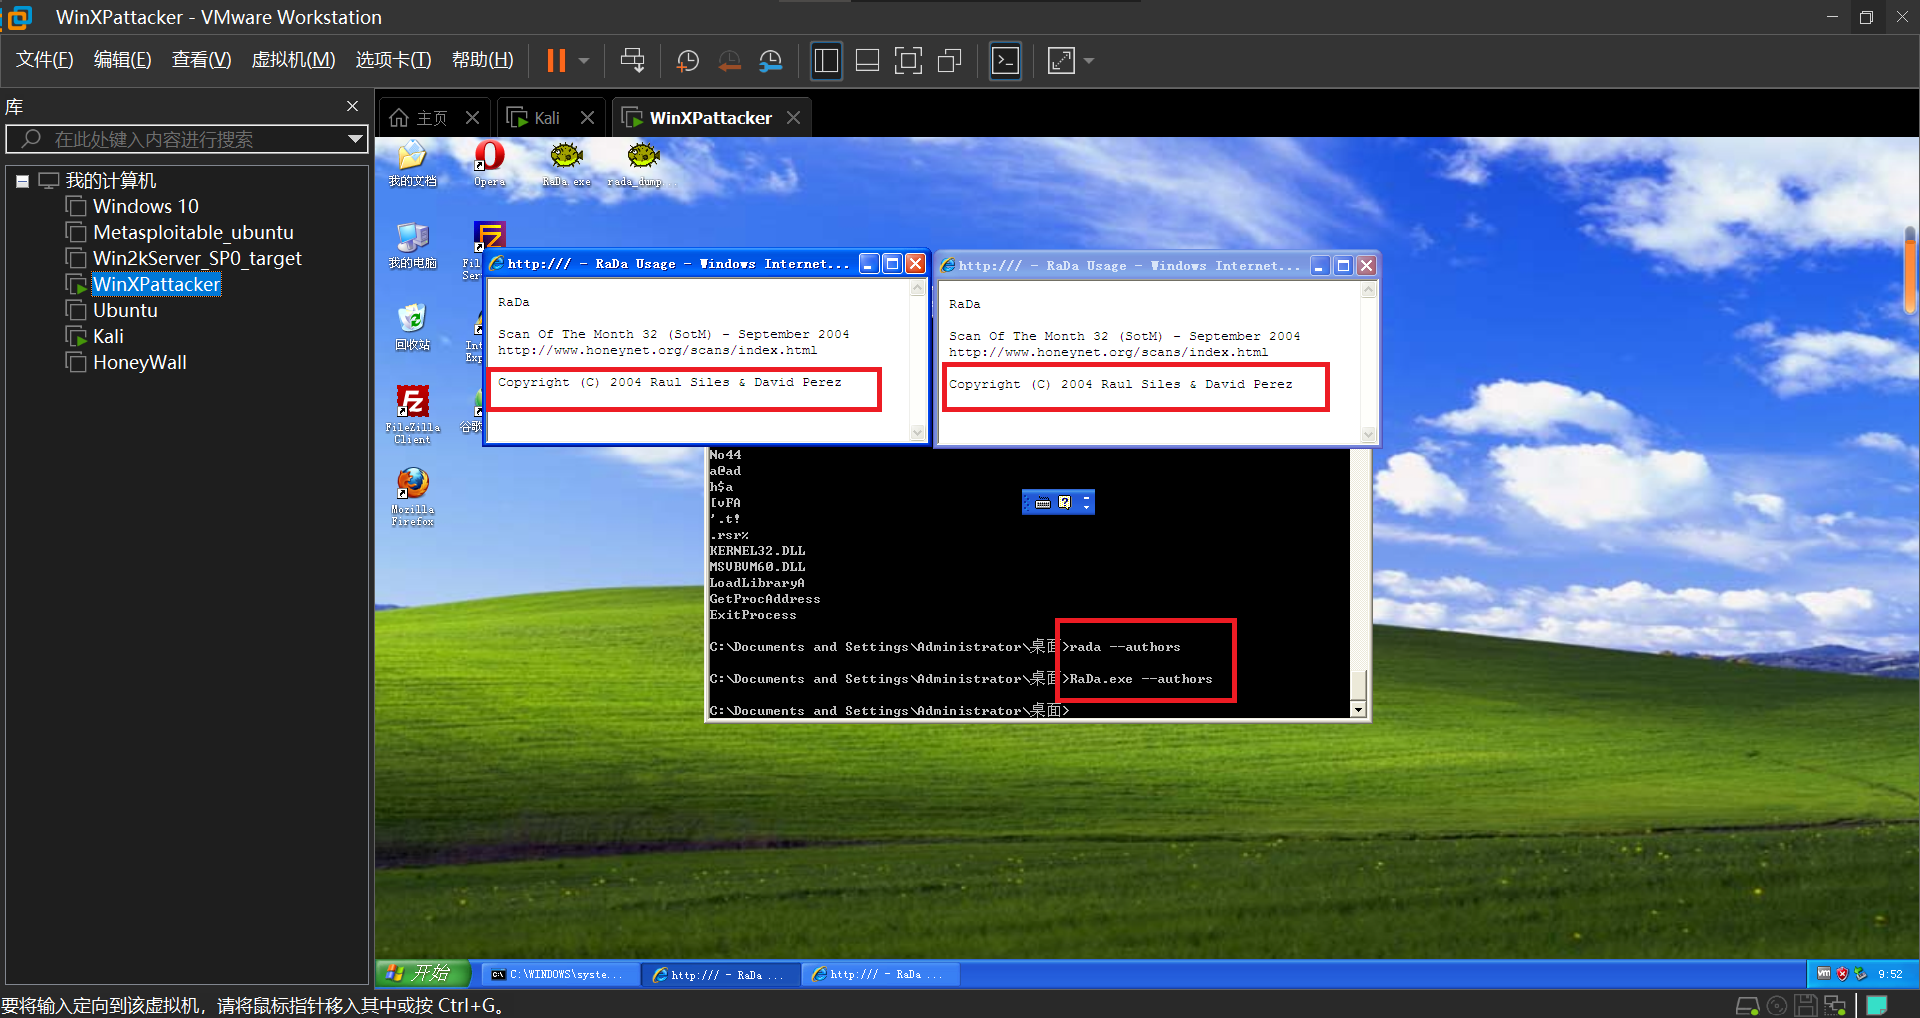Enter full screen mode
The height and width of the screenshot is (1018, 1920).
pos(908,61)
